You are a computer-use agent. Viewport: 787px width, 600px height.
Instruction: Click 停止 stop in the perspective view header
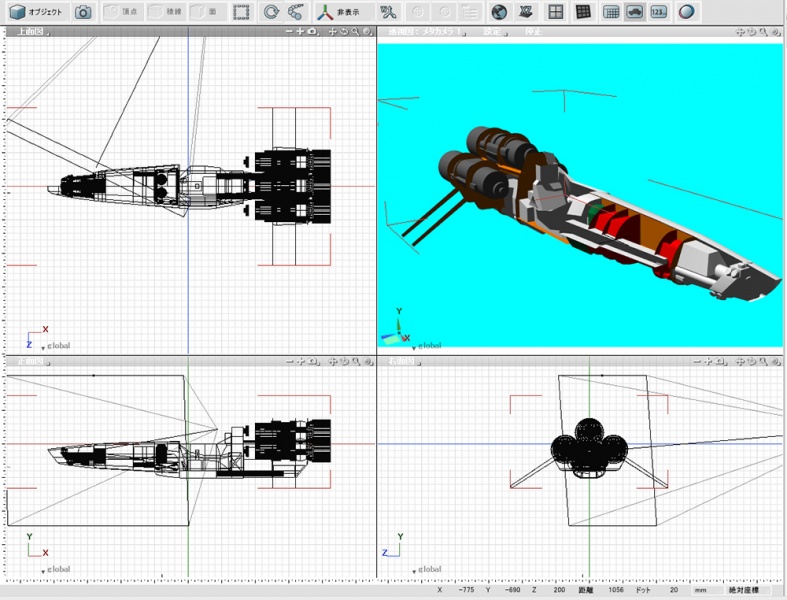(x=534, y=32)
